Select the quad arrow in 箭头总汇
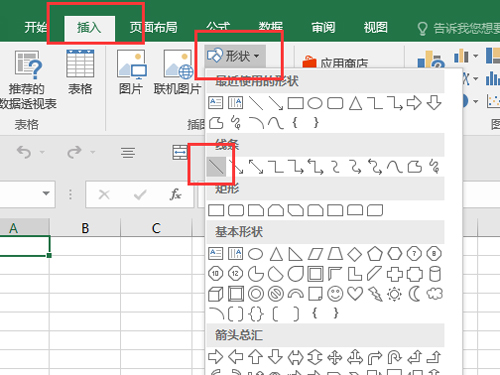The width and height of the screenshot is (500, 375). point(335,357)
